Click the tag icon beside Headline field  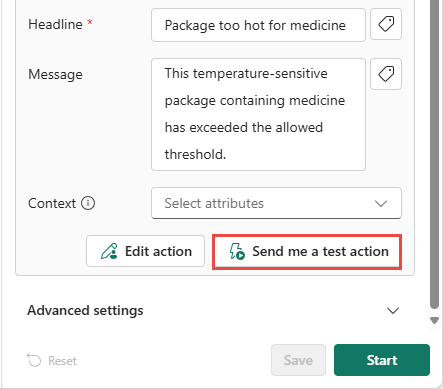click(386, 24)
